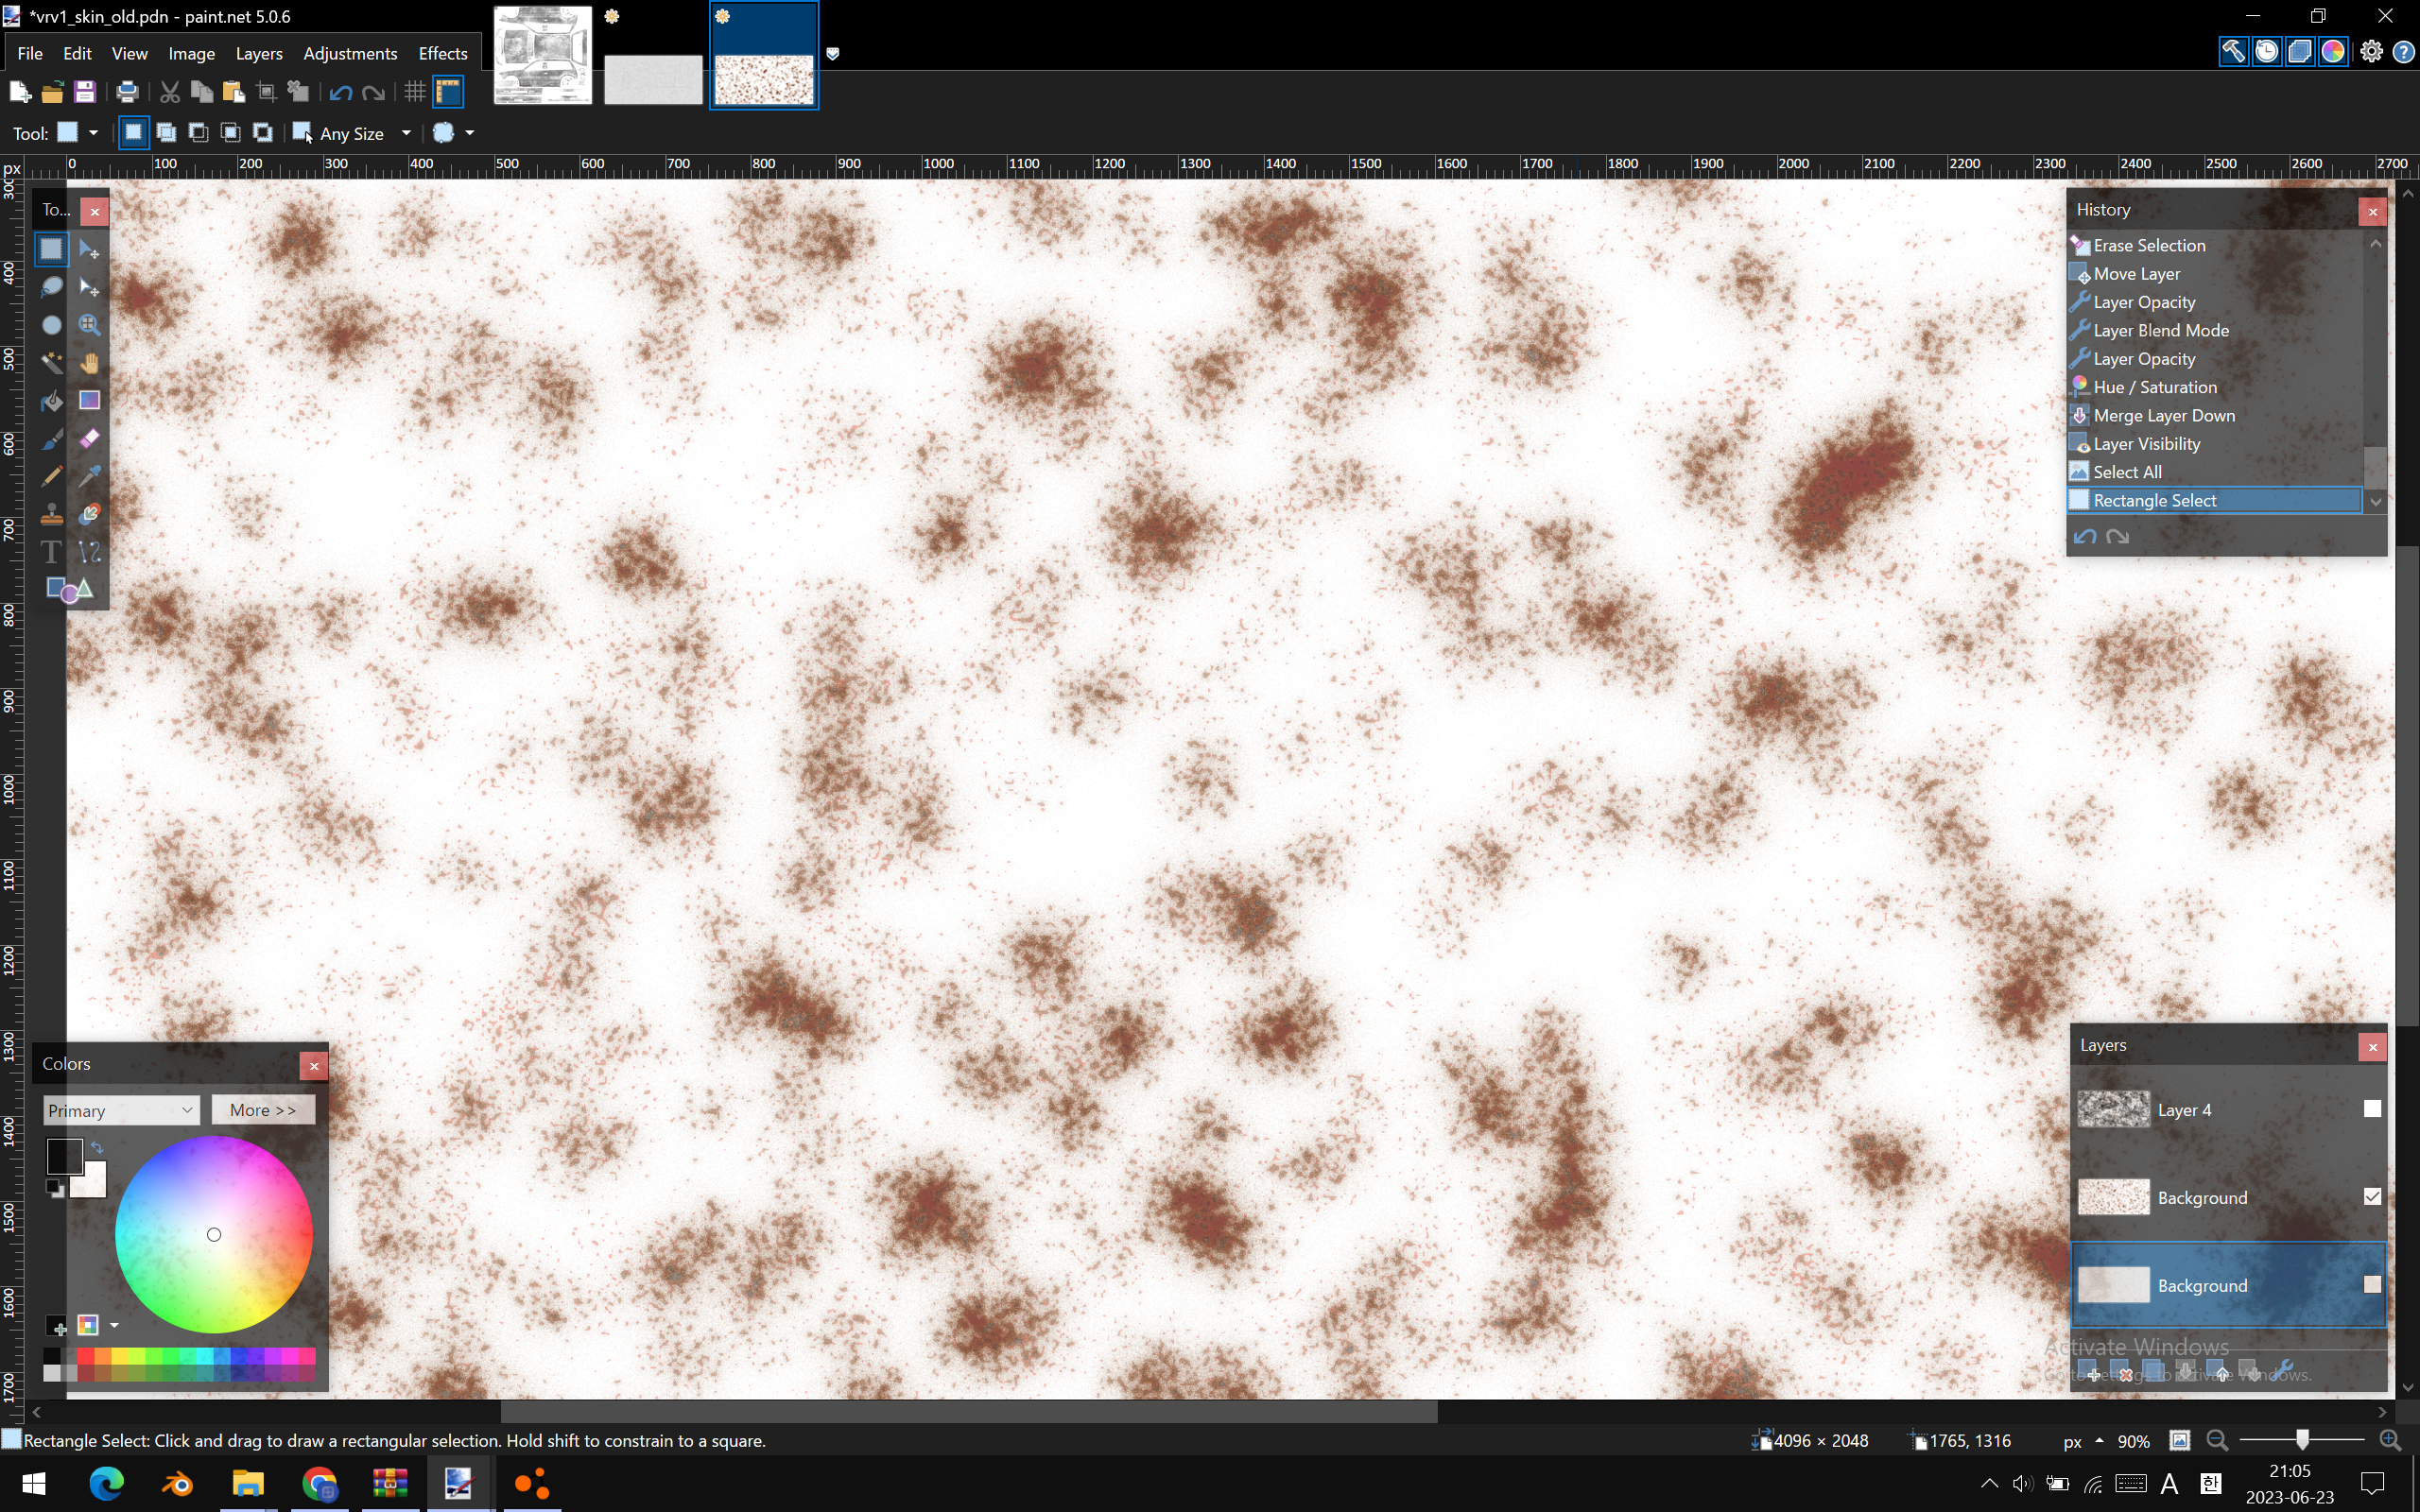This screenshot has width=2420, height=1512.
Task: Toggle visibility of selected bottom Background layer
Action: point(2371,1285)
